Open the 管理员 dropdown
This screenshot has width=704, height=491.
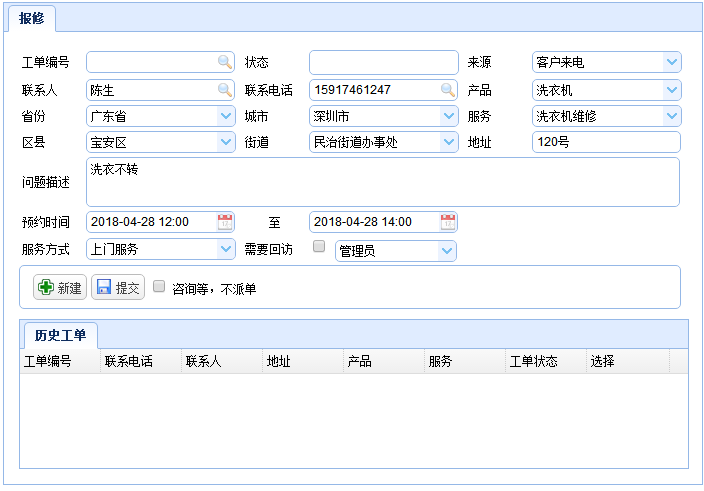coord(446,250)
